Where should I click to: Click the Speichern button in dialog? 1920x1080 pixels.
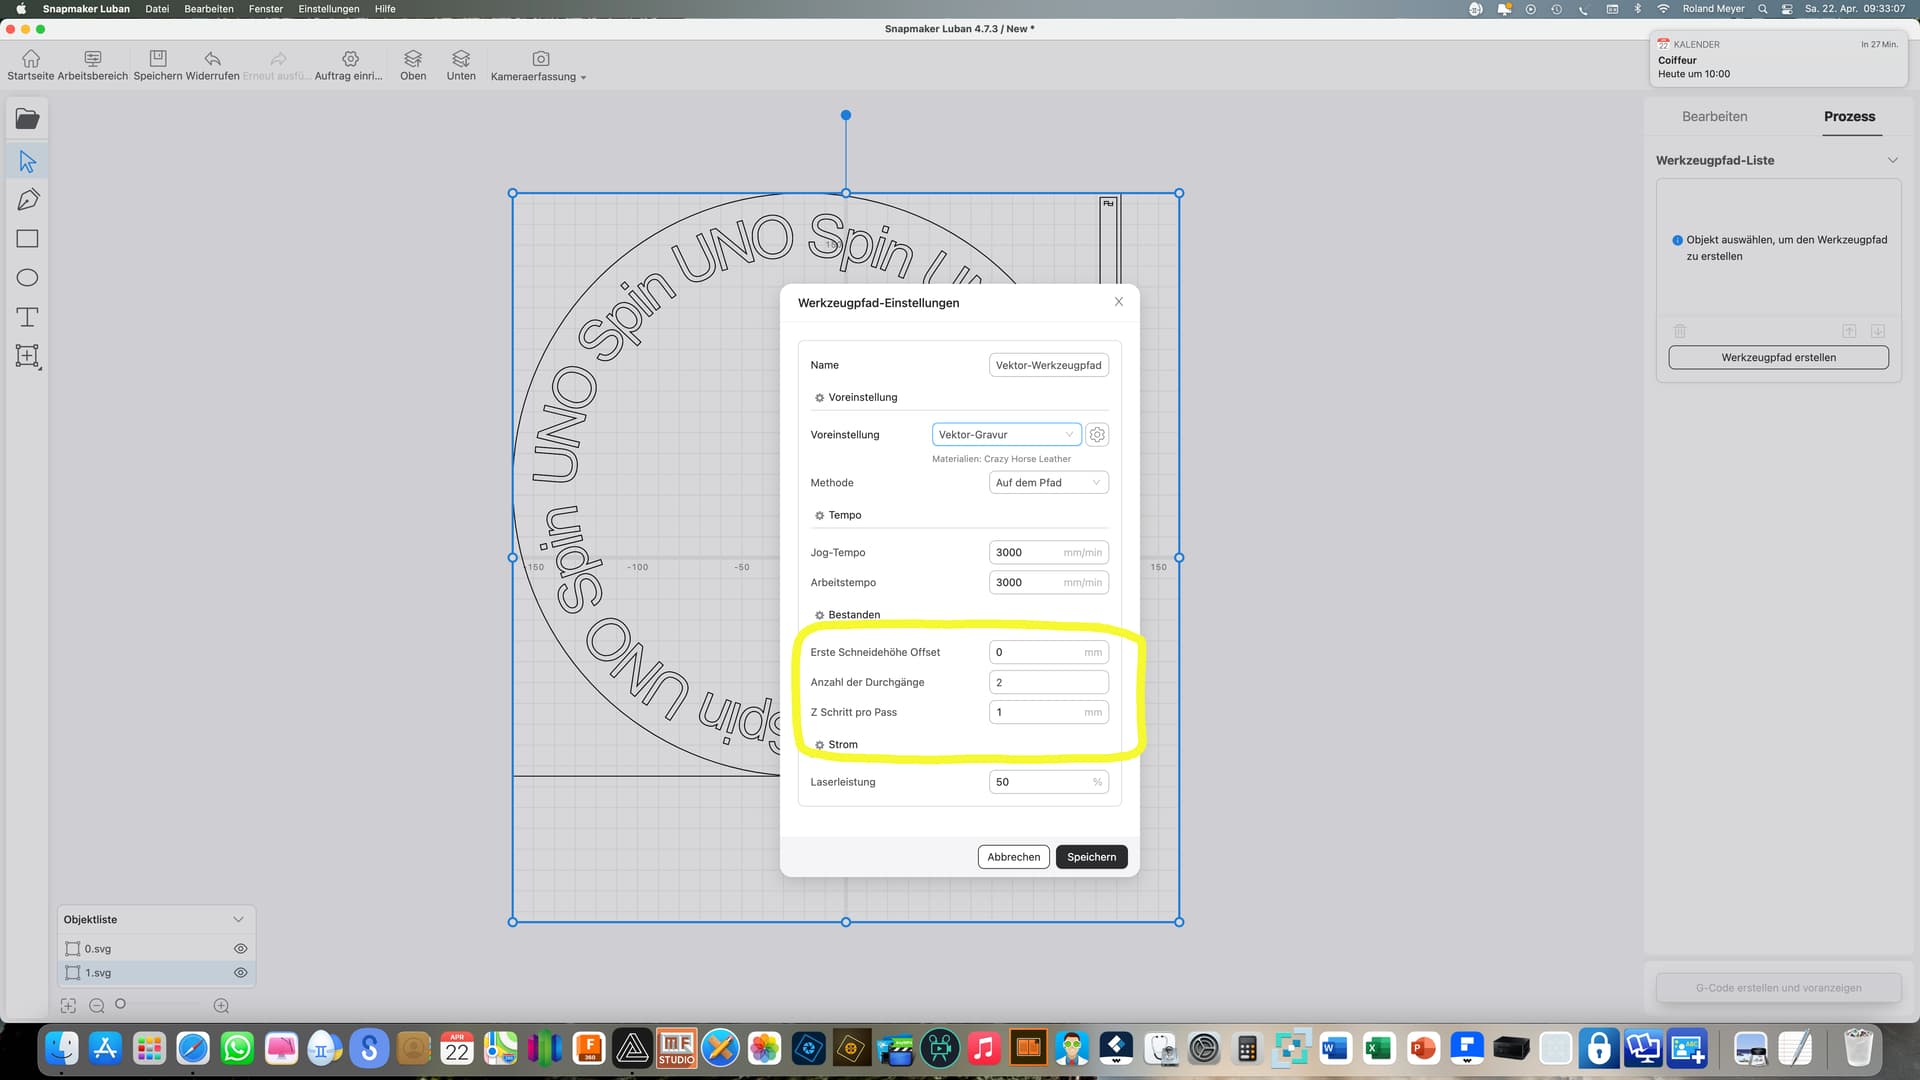click(1091, 857)
